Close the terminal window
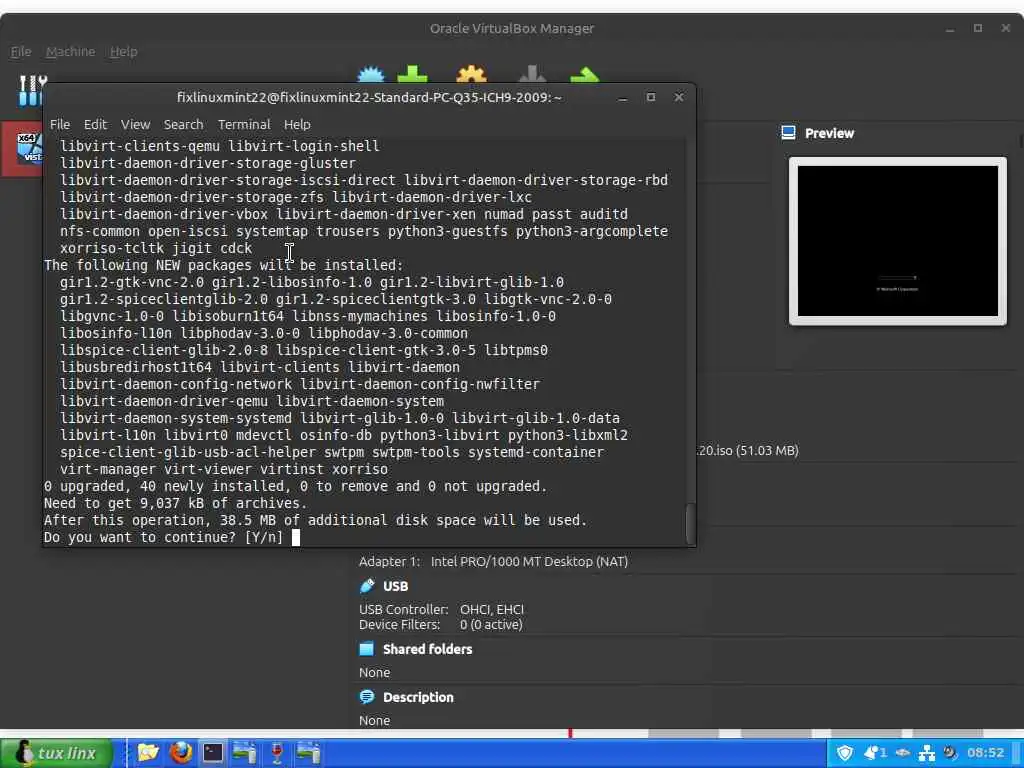 (x=679, y=97)
